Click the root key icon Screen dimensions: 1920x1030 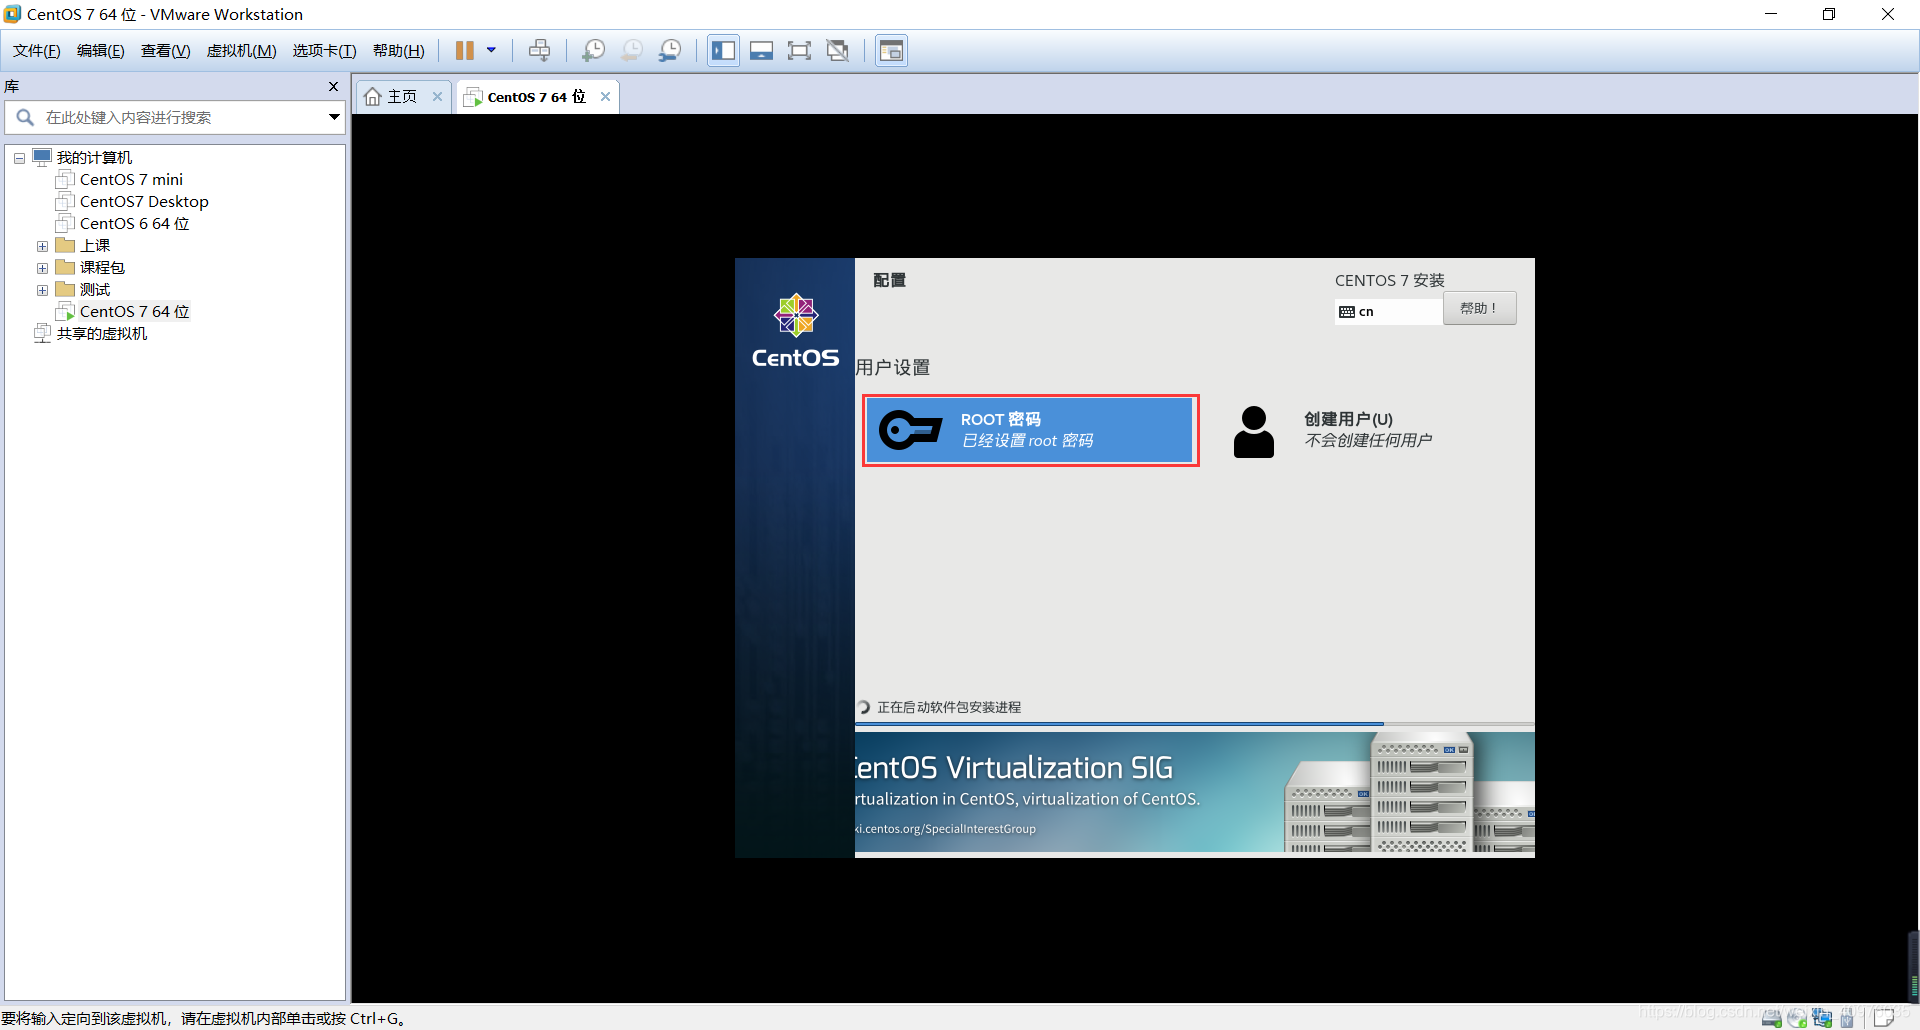[910, 430]
